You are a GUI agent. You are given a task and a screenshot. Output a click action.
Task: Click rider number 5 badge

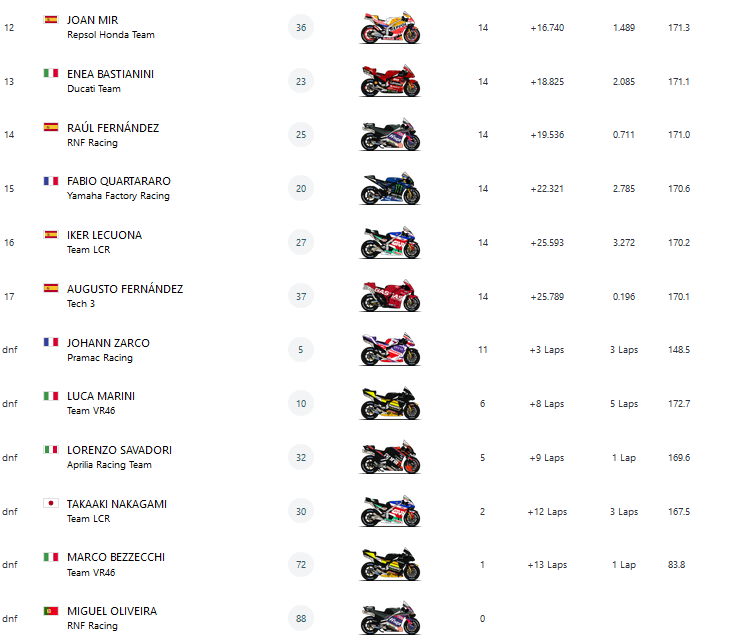301,349
